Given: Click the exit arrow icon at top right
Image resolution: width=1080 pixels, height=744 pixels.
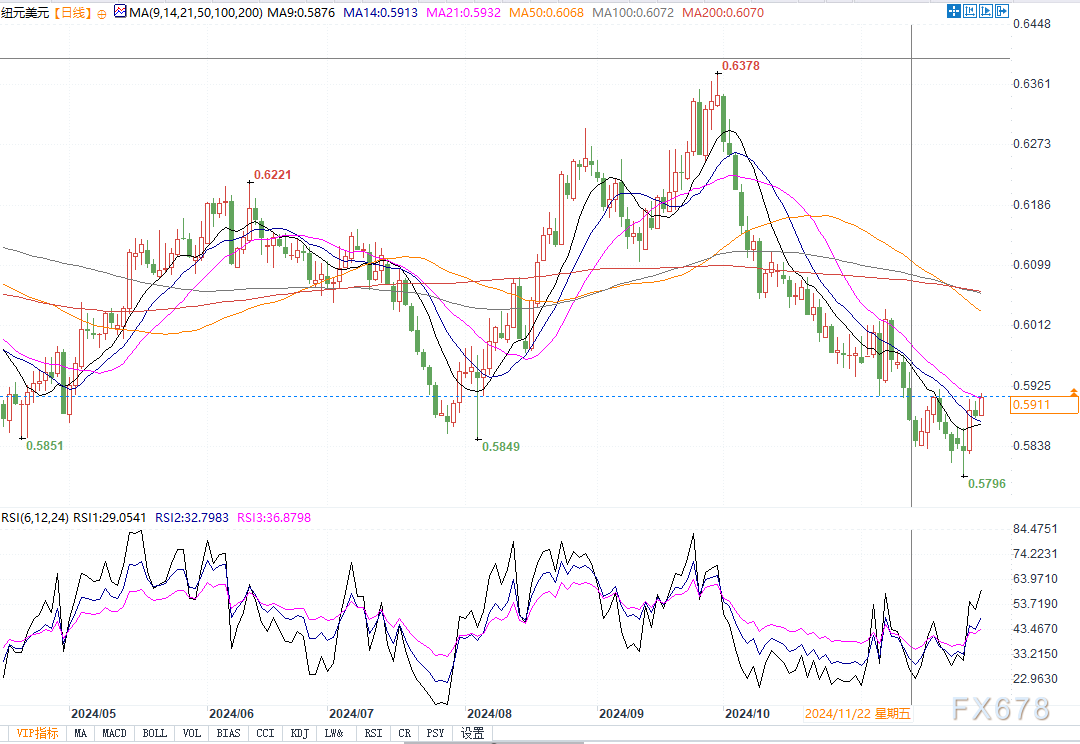Looking at the screenshot, I should click(x=1002, y=11).
